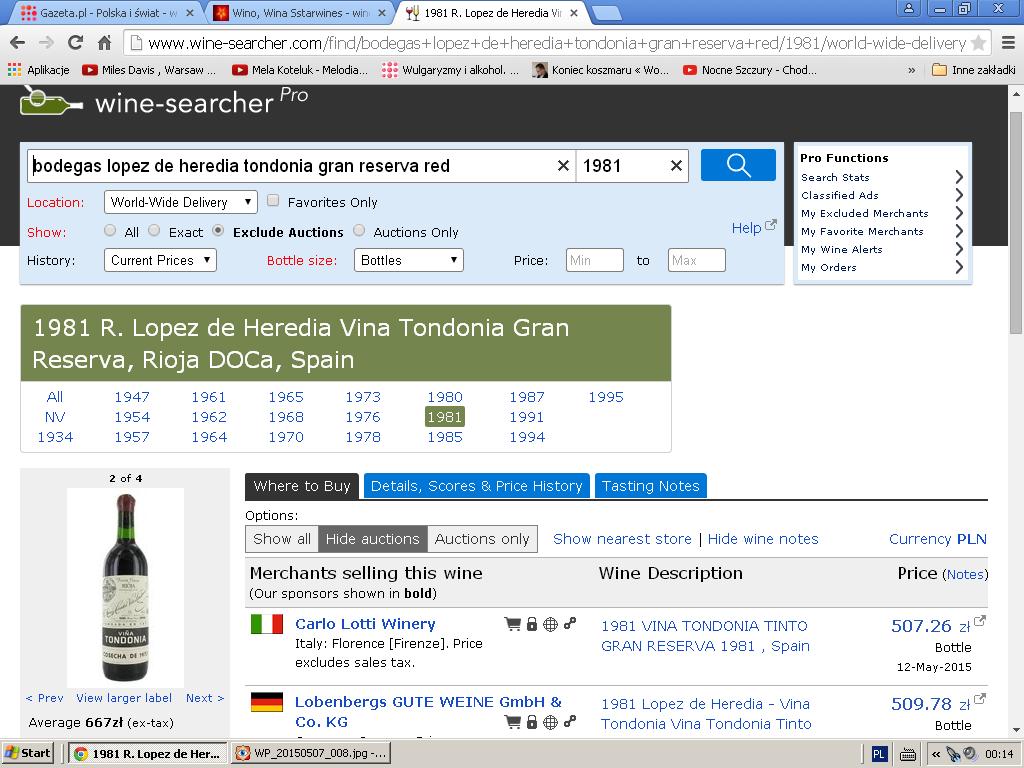Switch to the Wino, Wina Sstarwines tab
The height and width of the screenshot is (768, 1024).
(x=299, y=12)
